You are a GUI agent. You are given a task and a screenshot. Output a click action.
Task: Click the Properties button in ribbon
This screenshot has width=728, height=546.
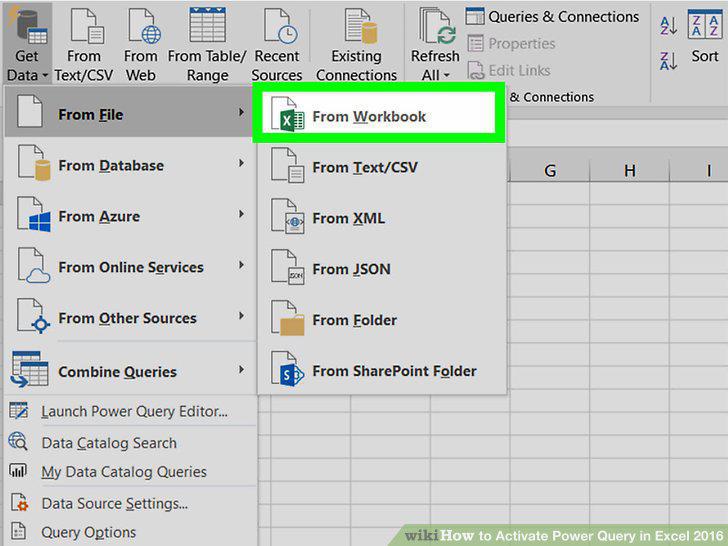click(511, 43)
